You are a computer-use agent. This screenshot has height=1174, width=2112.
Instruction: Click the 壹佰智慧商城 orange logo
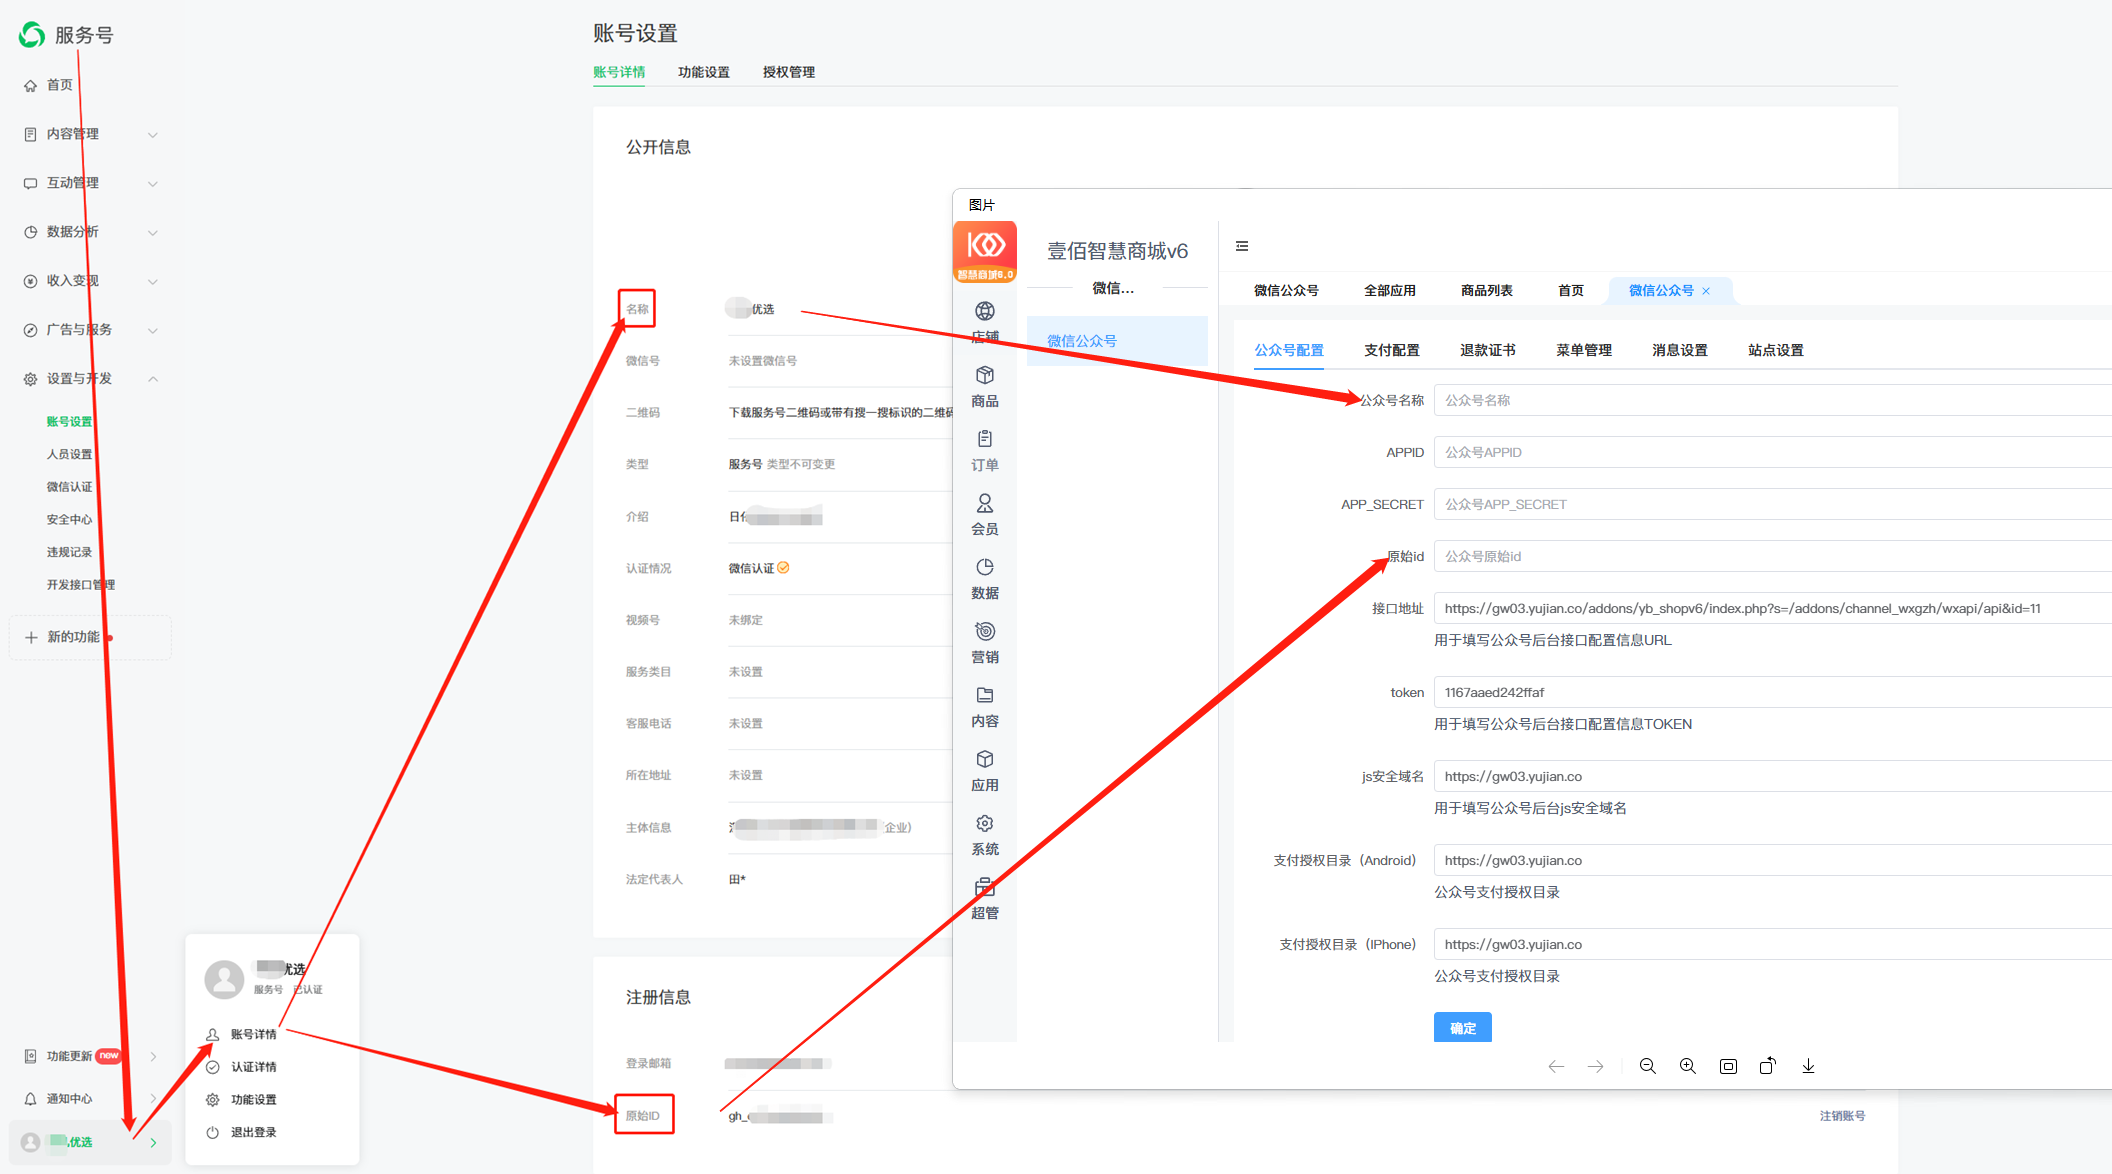click(x=985, y=252)
